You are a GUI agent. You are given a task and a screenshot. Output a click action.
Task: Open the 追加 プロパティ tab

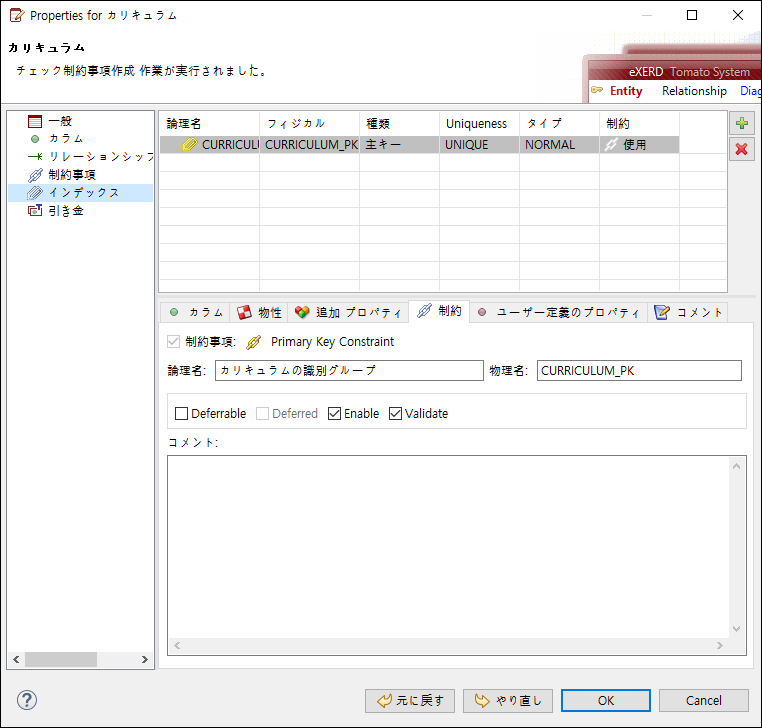[x=348, y=312]
